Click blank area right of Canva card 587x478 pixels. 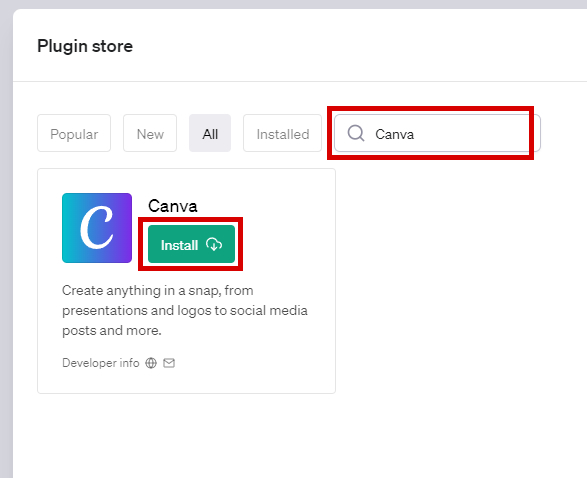[460, 281]
